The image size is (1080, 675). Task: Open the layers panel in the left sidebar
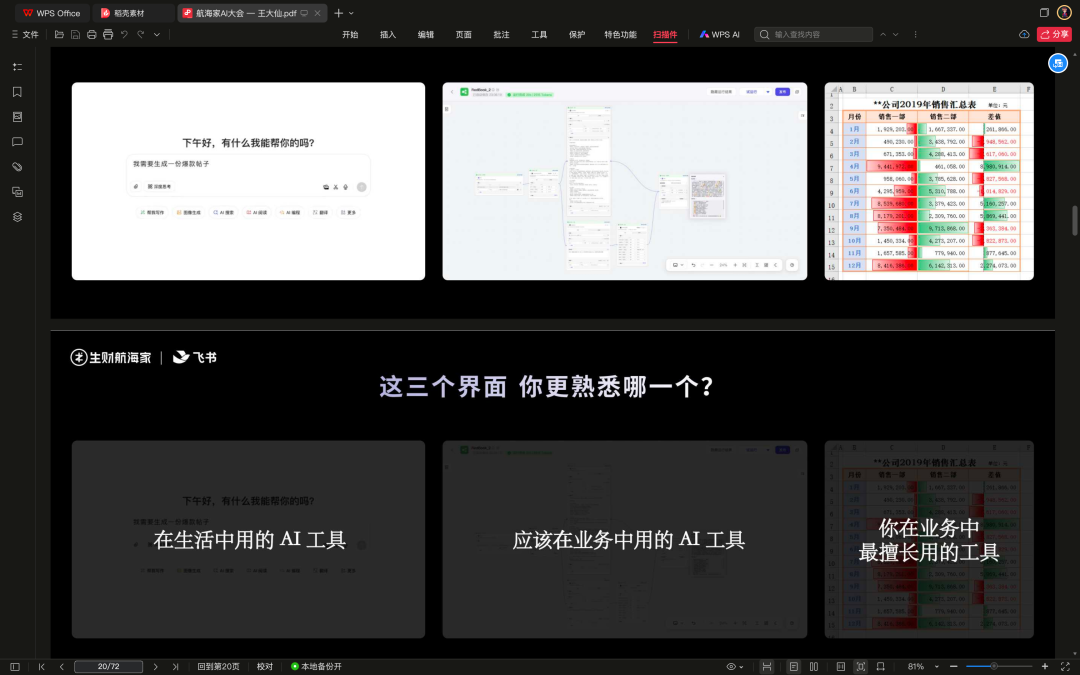click(18, 217)
